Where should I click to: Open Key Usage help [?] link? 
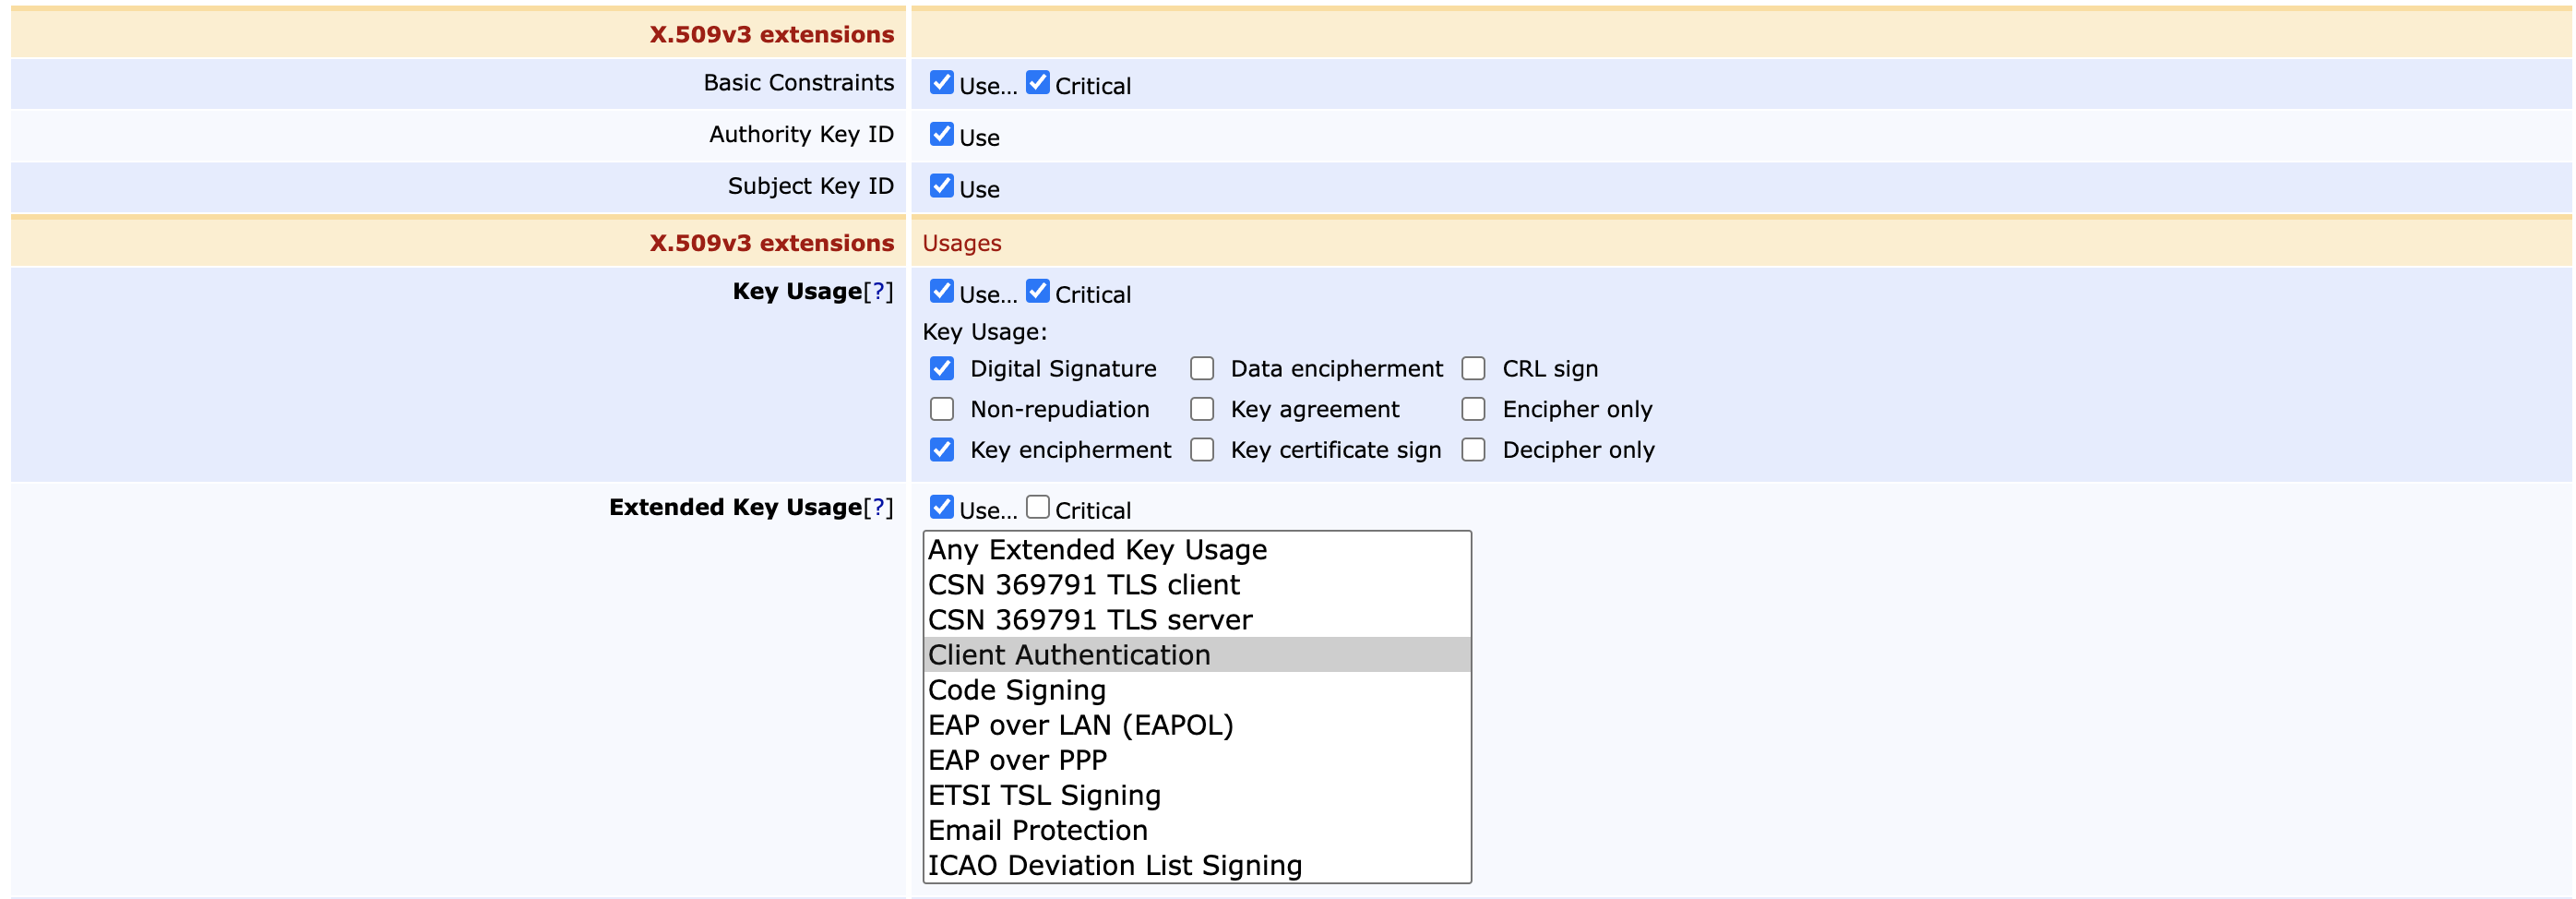point(878,292)
